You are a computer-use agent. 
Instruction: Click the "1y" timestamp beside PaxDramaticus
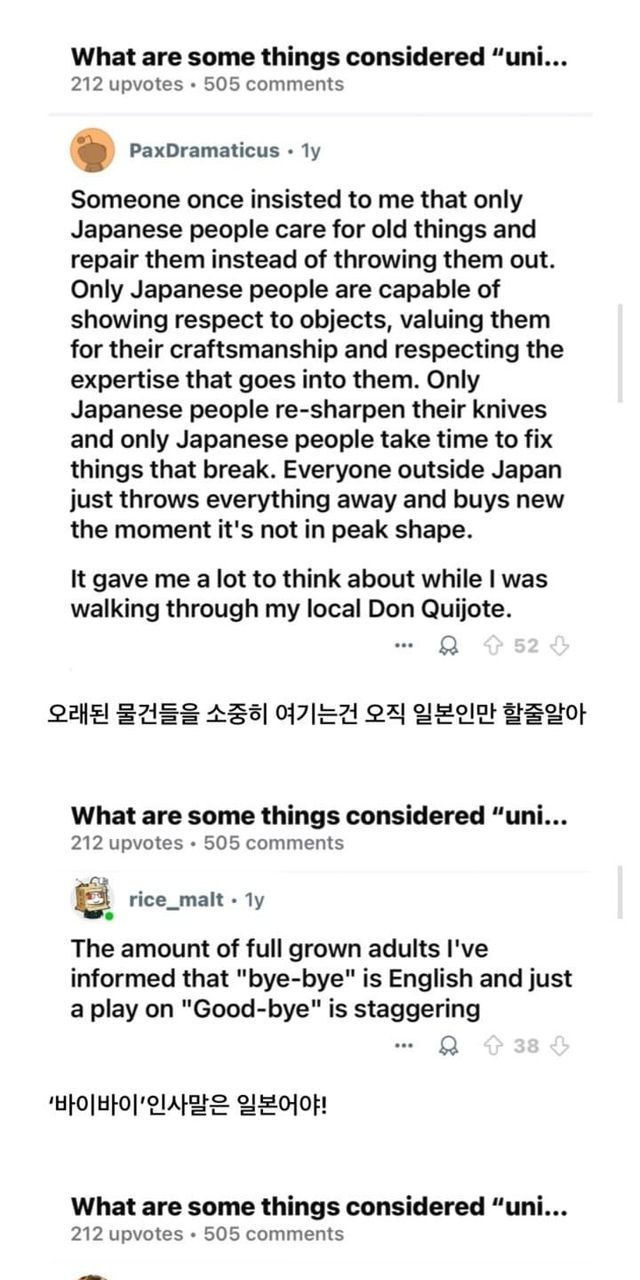tap(310, 151)
